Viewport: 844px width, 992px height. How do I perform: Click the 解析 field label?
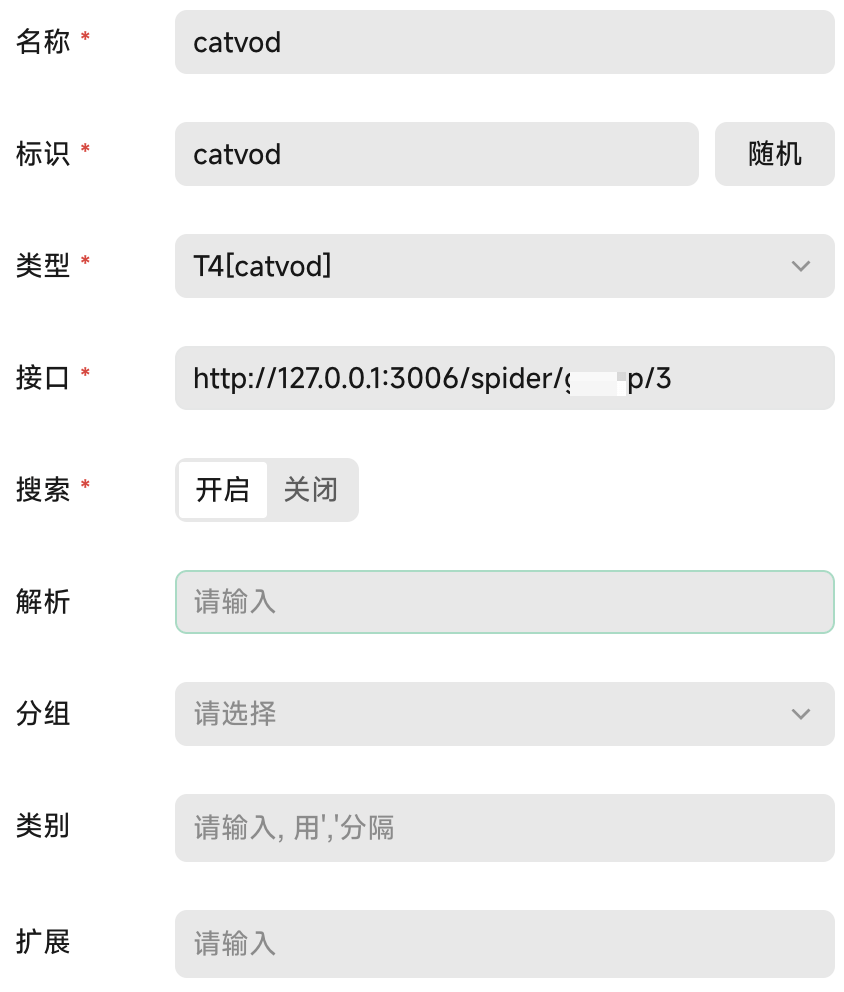(43, 602)
